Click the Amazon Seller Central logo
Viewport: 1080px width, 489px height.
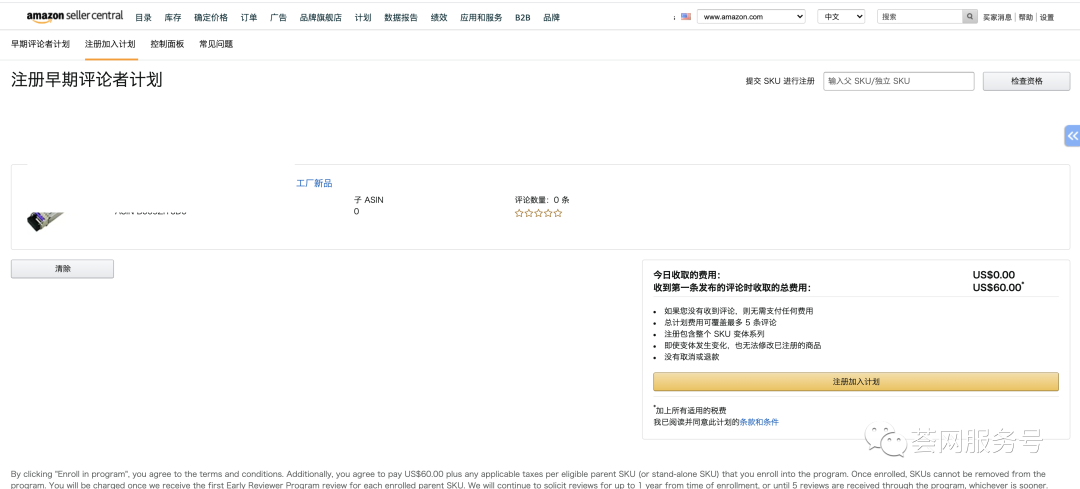(x=75, y=16)
